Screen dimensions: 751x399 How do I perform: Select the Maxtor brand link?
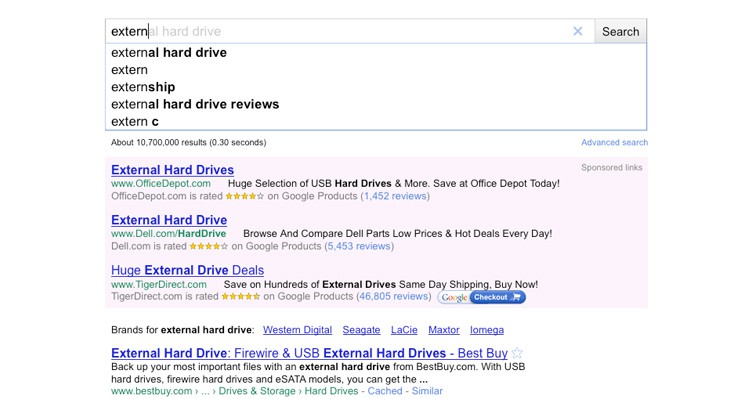pyautogui.click(x=444, y=330)
